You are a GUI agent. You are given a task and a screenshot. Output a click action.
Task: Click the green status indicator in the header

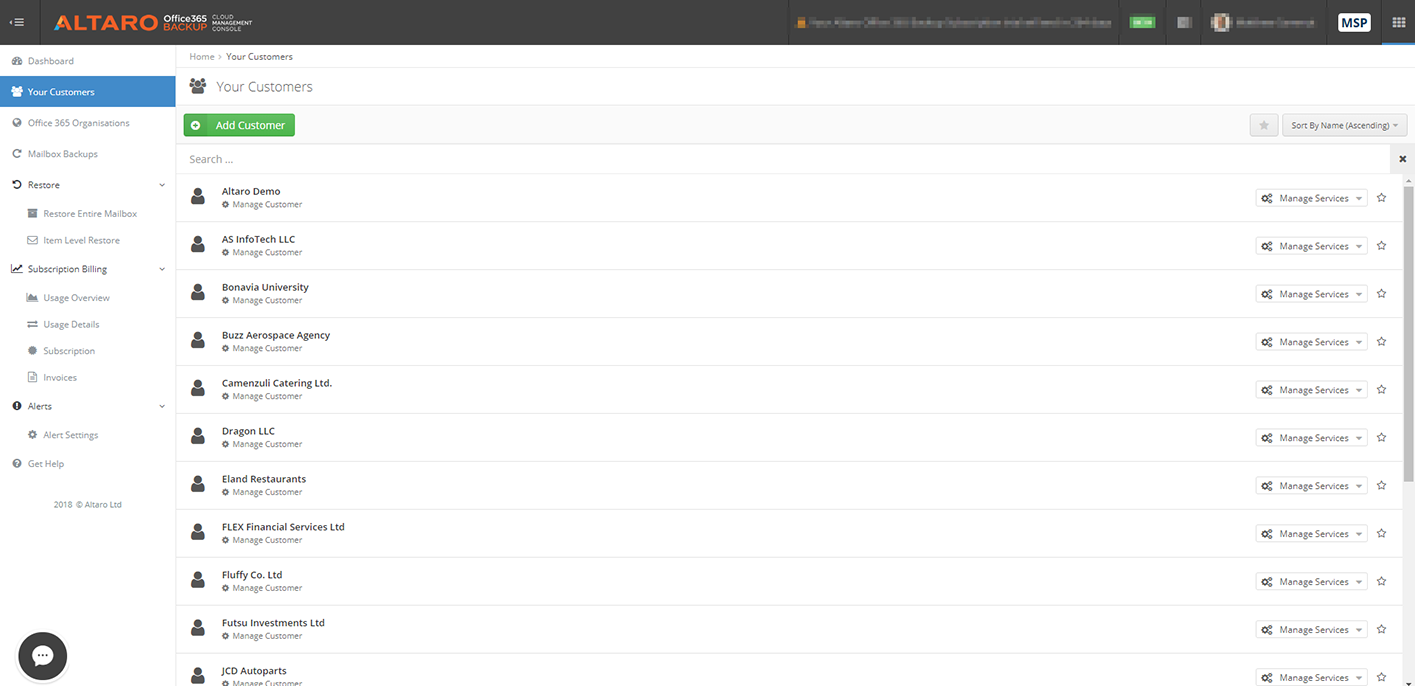1142,22
